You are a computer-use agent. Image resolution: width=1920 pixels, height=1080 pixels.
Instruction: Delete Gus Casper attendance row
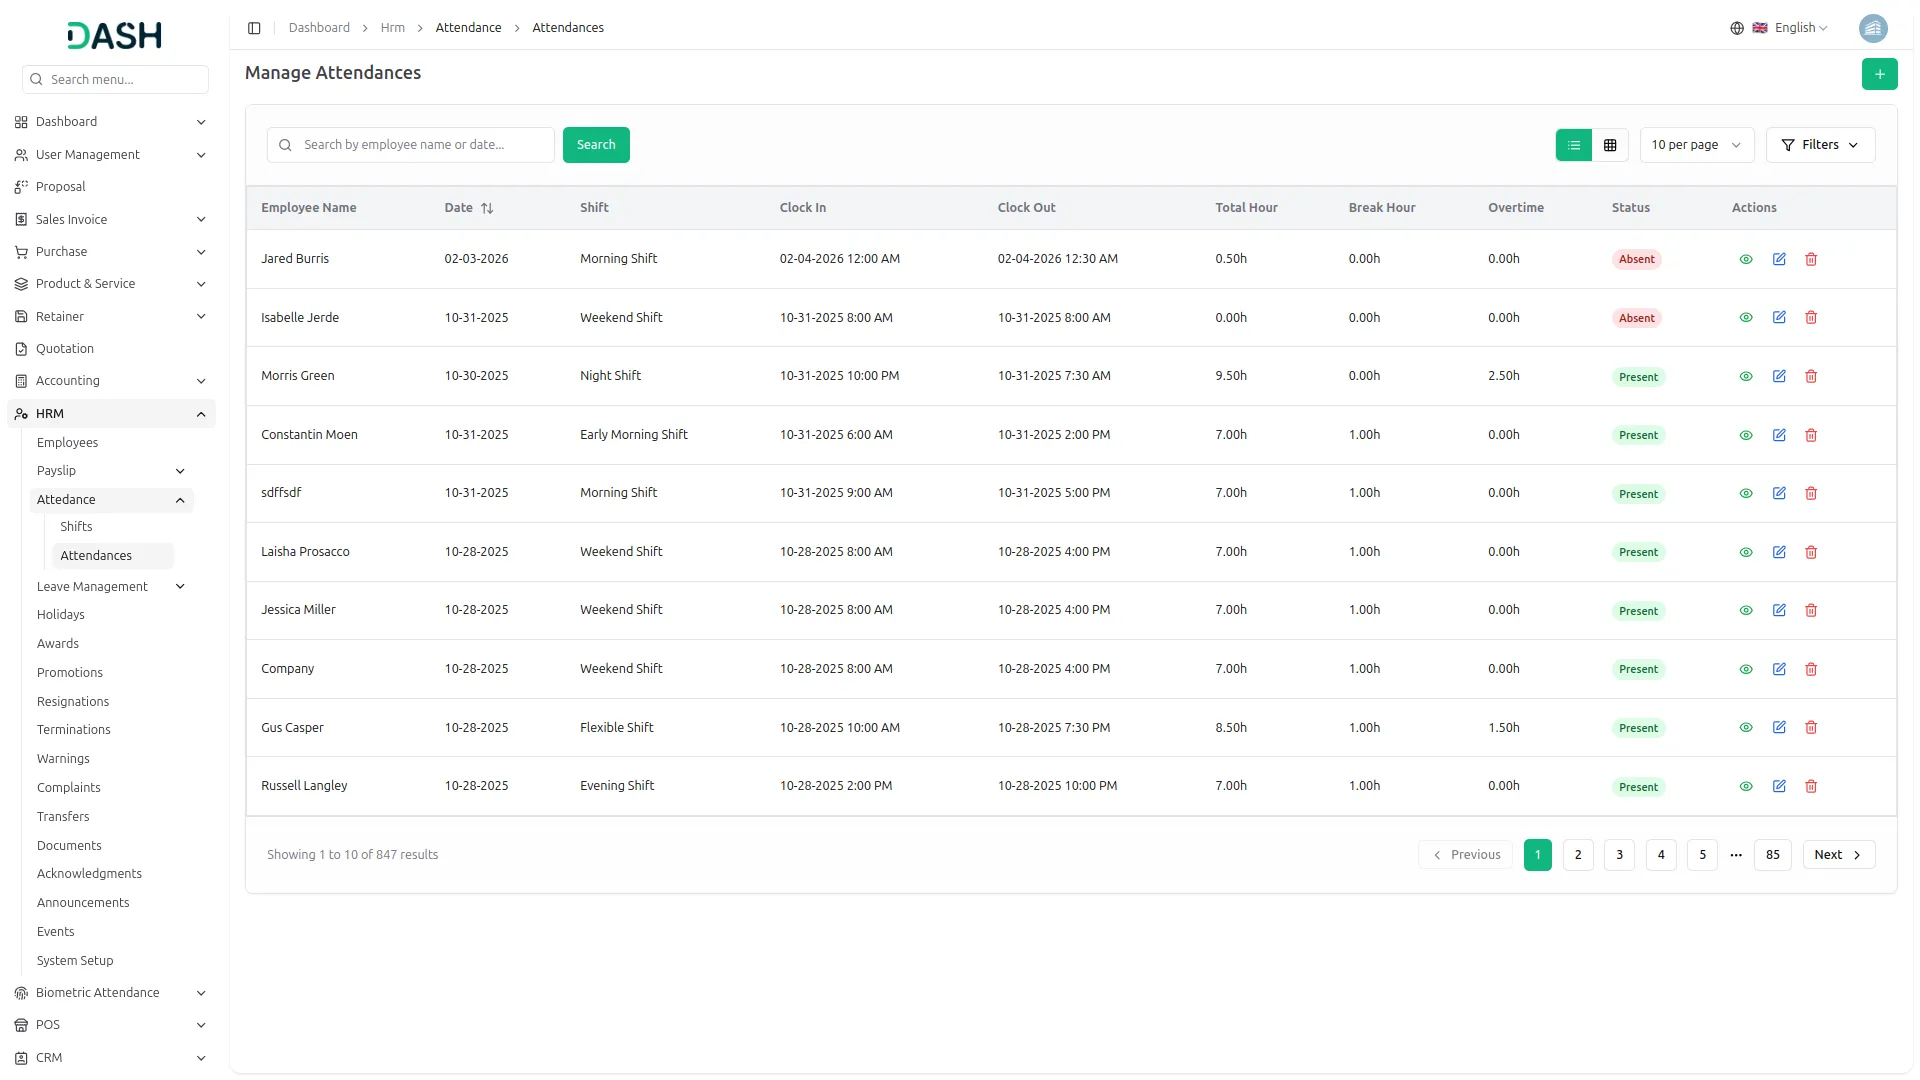pos(1811,728)
